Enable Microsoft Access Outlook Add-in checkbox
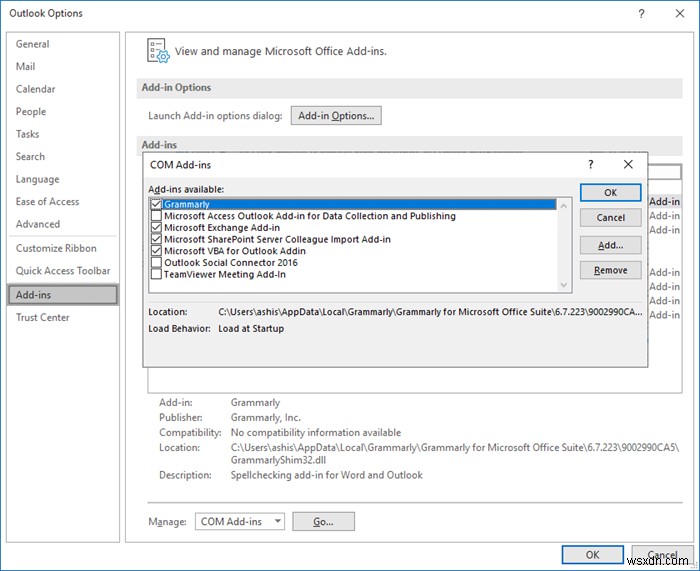 pos(156,216)
